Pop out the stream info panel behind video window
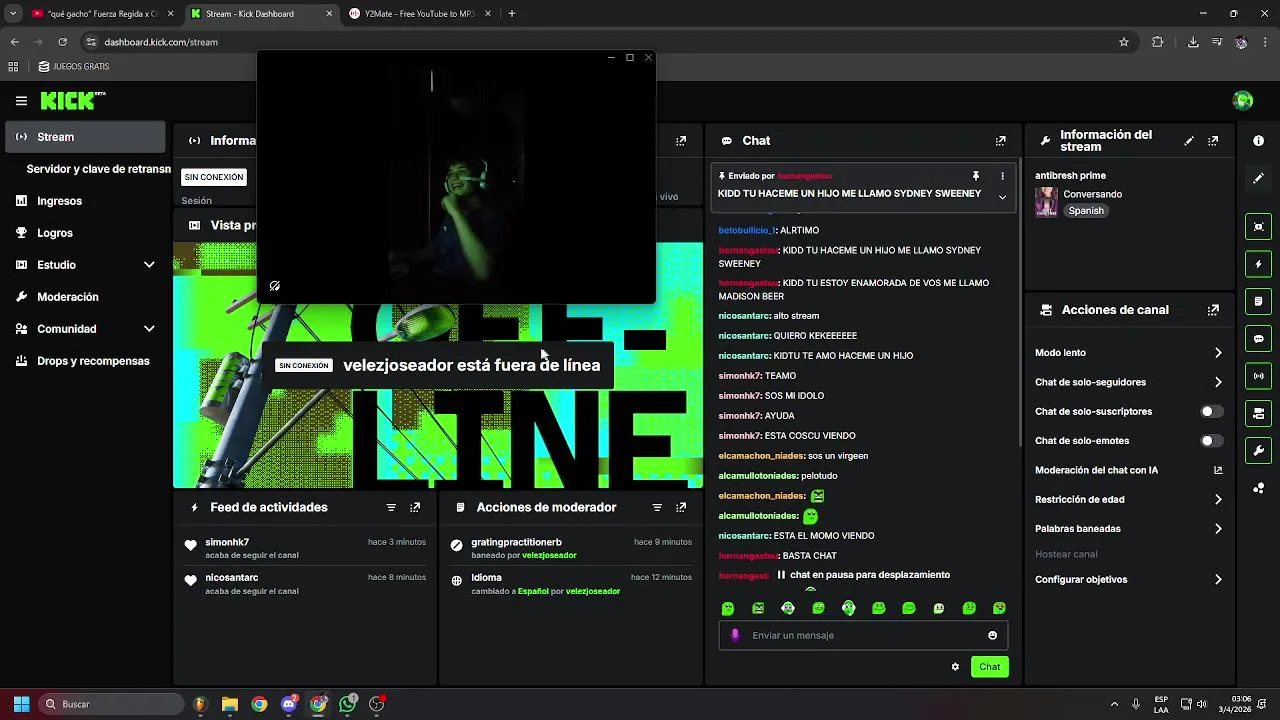1280x720 pixels. pos(681,141)
